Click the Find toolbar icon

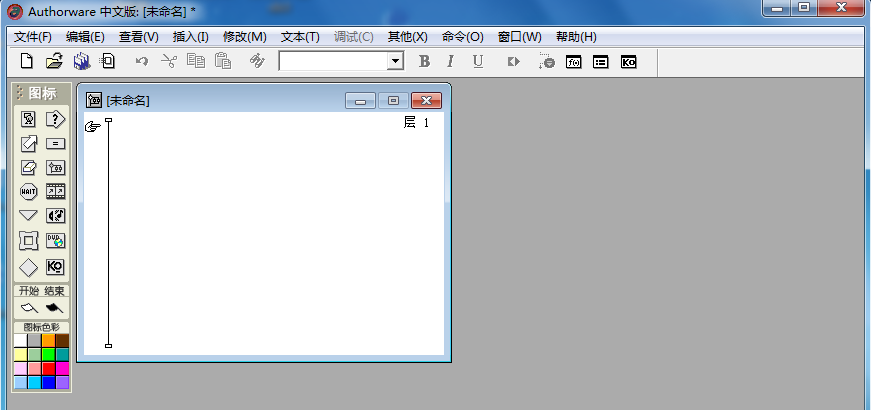click(x=257, y=61)
